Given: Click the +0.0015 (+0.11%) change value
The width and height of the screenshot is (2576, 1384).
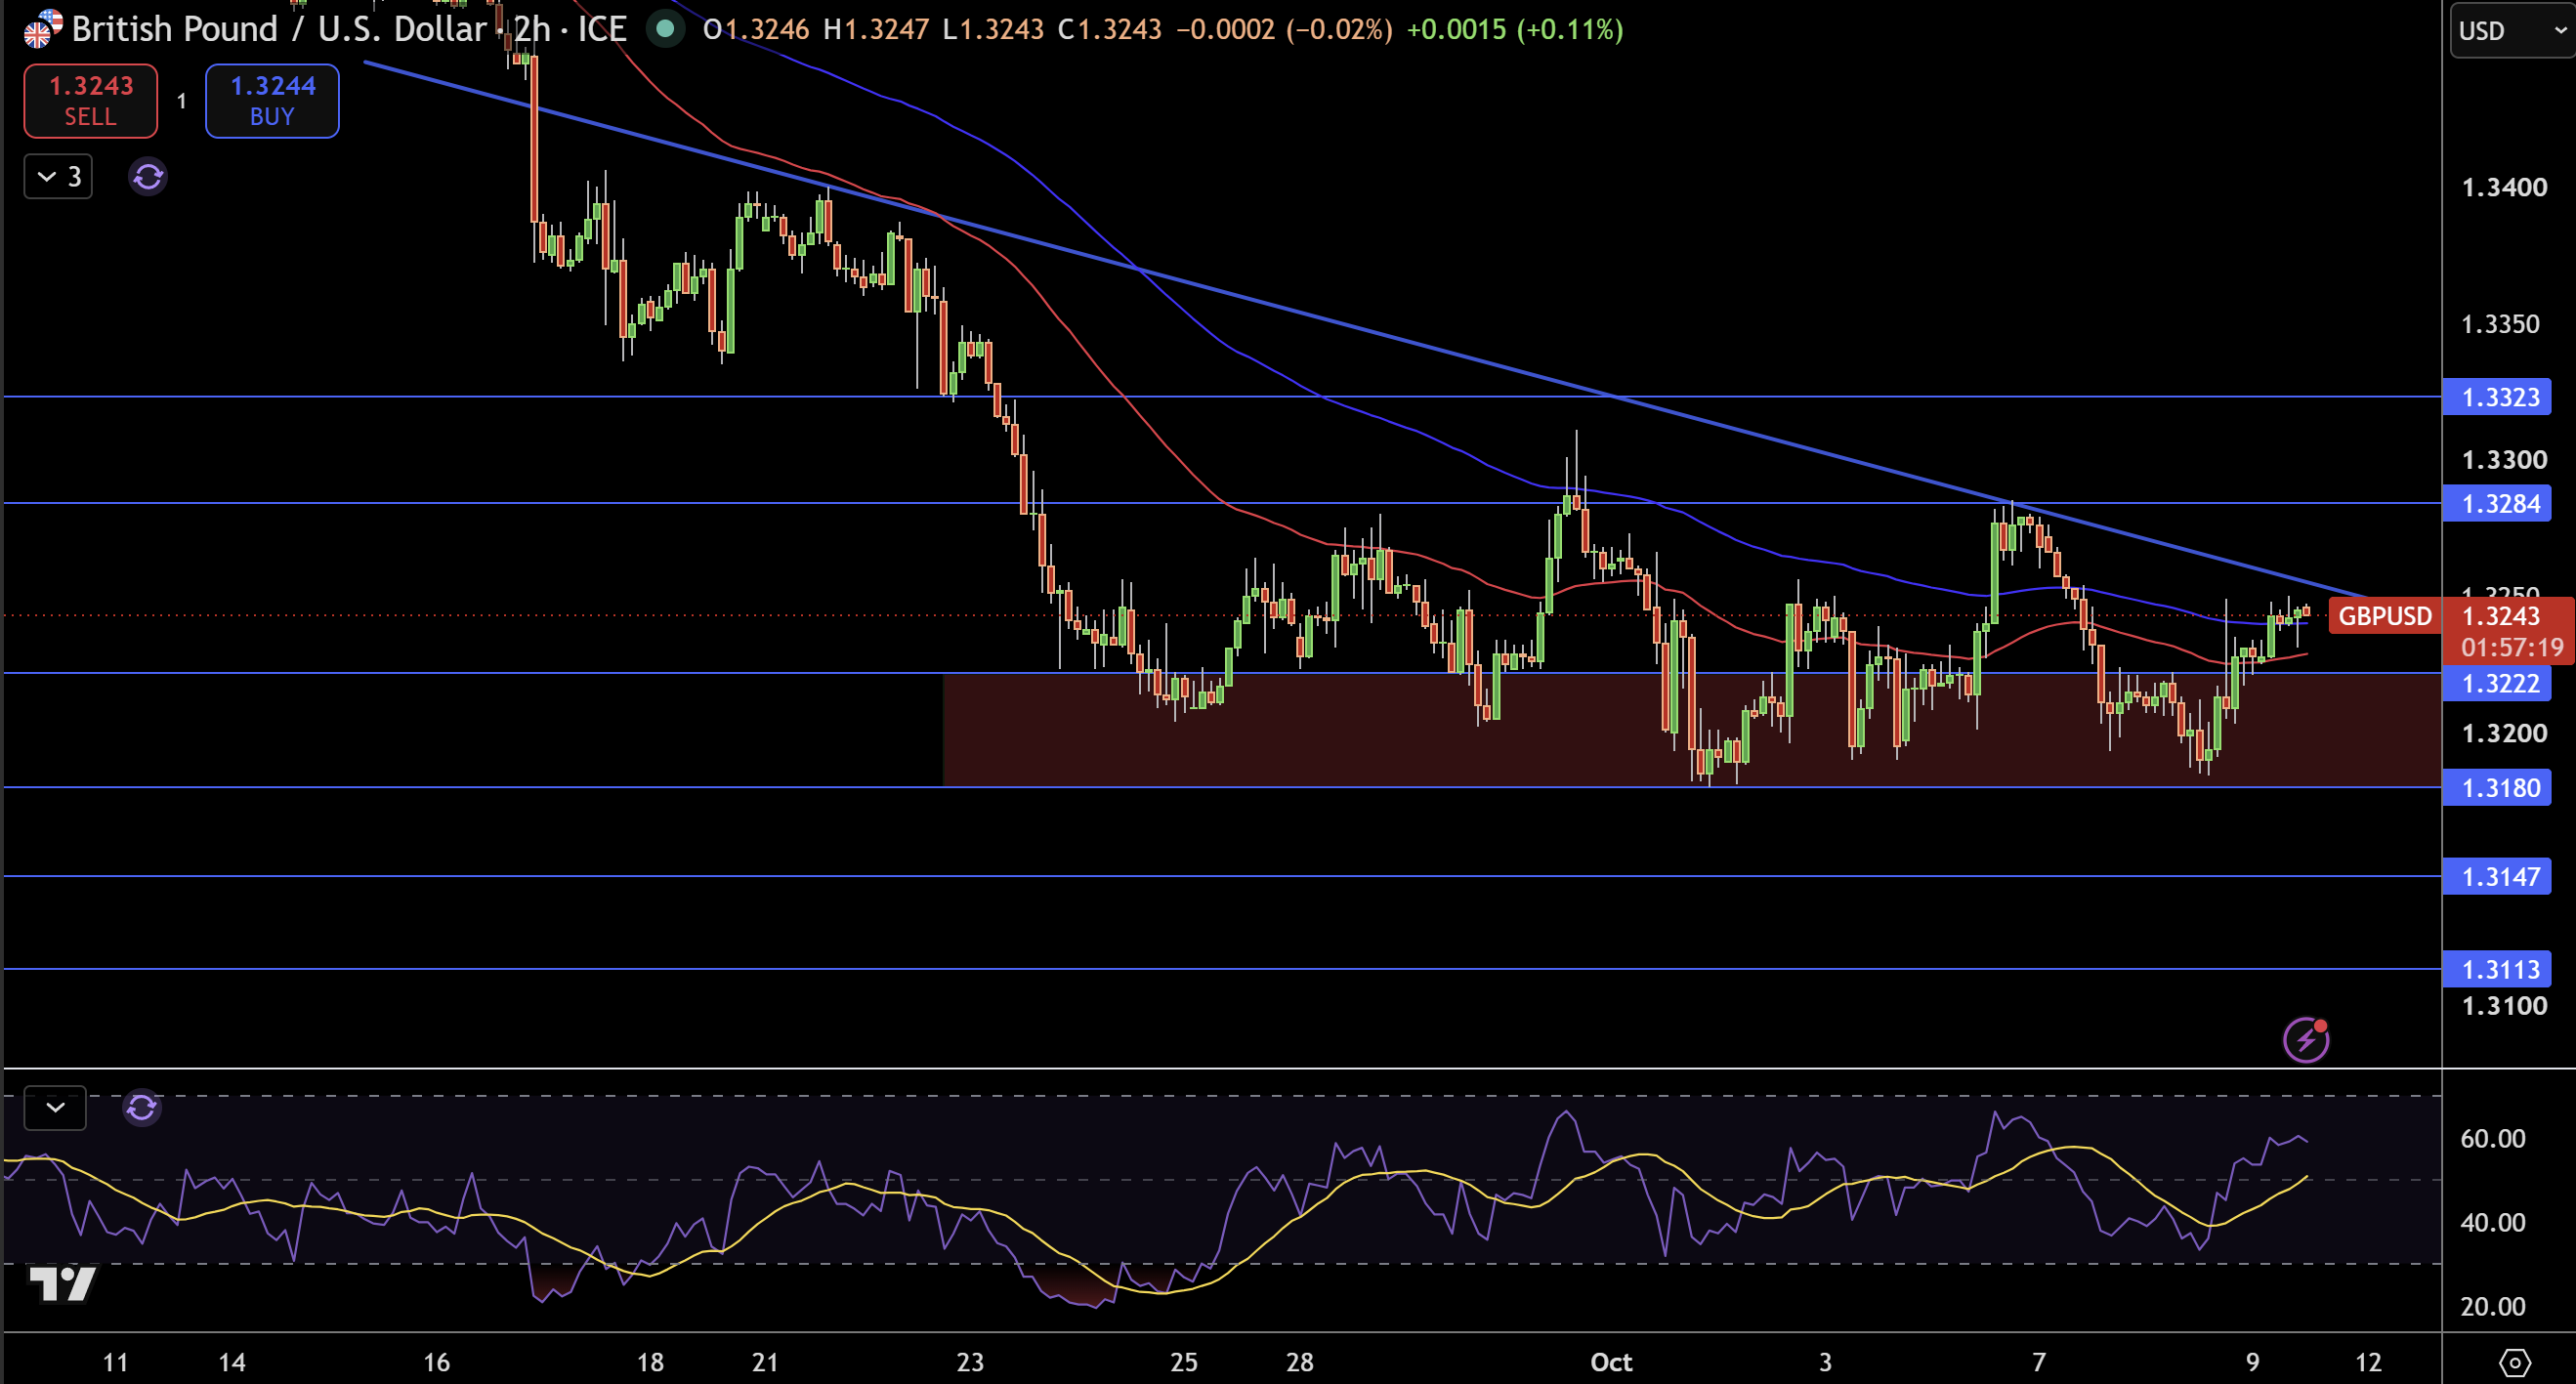Looking at the screenshot, I should (x=1515, y=29).
